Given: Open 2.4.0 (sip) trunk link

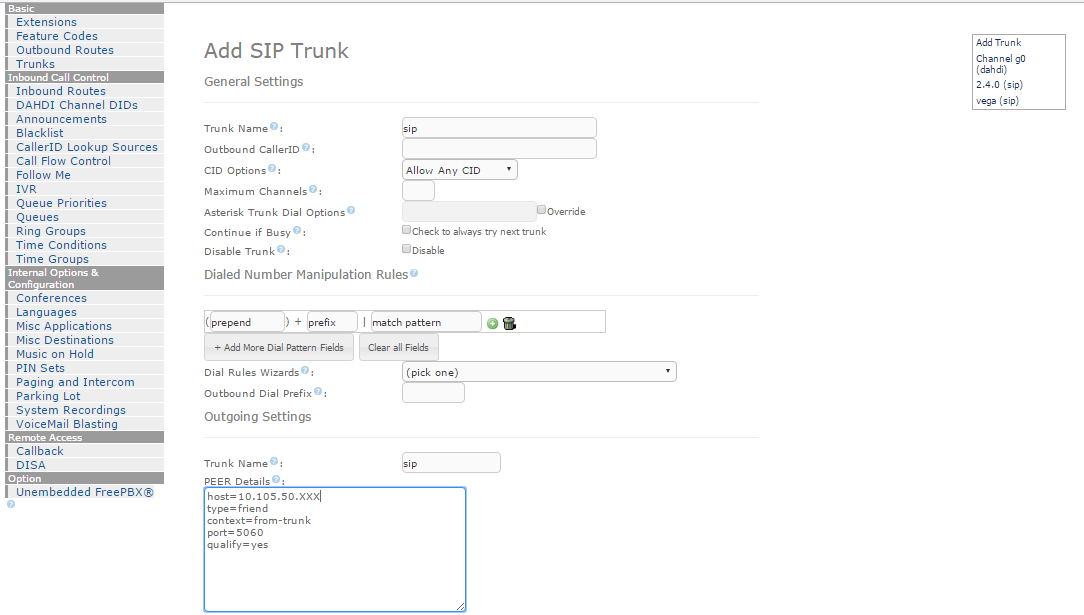Looking at the screenshot, I should (999, 85).
